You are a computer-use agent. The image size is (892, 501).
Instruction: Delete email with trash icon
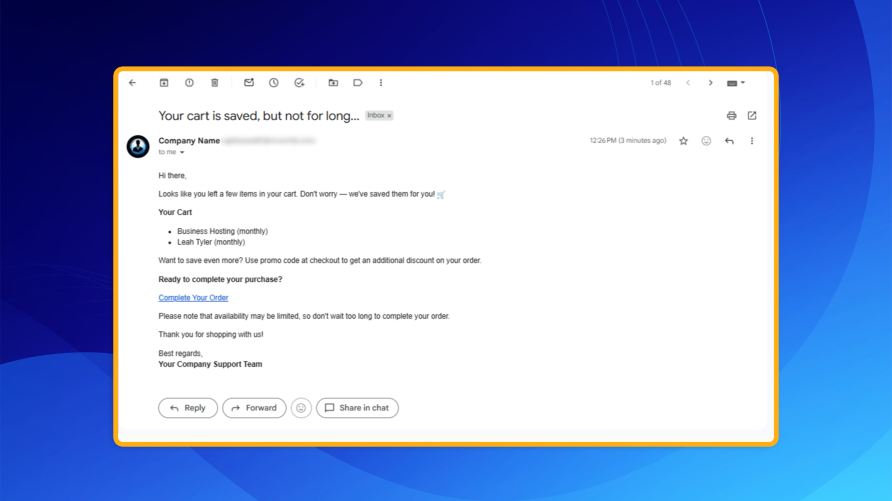pyautogui.click(x=214, y=83)
